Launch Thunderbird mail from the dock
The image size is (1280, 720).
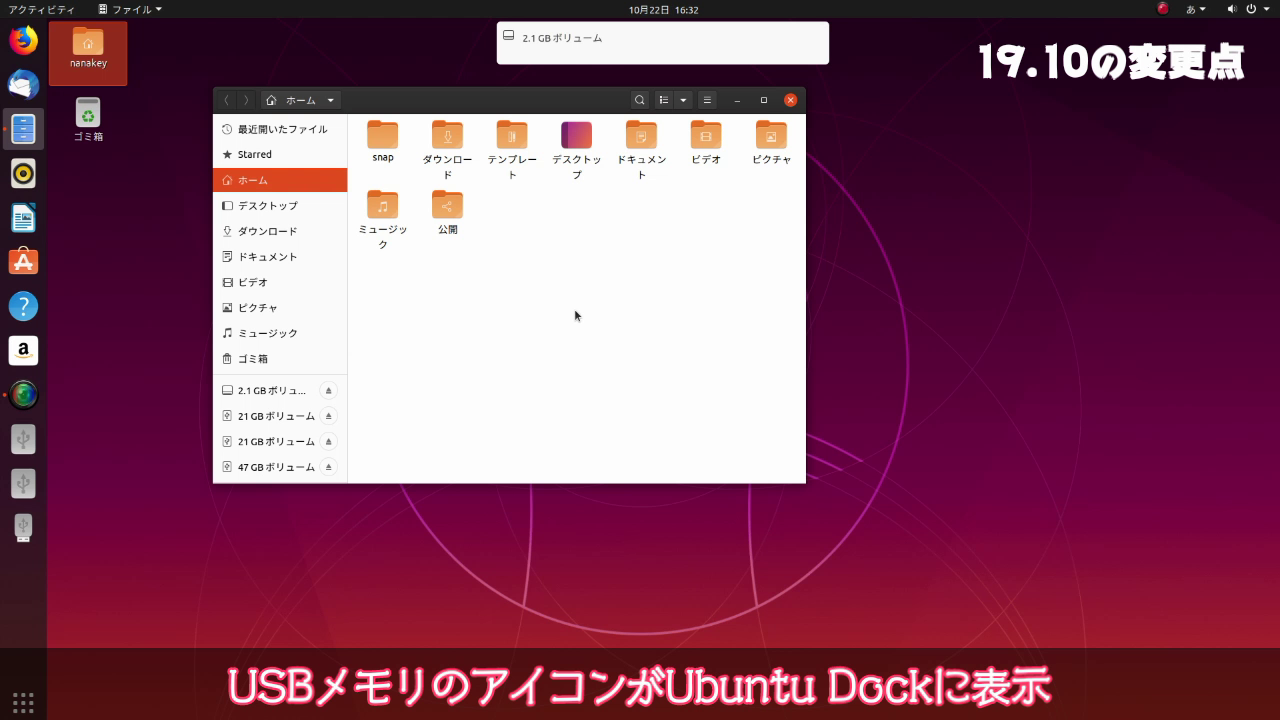pyautogui.click(x=23, y=85)
